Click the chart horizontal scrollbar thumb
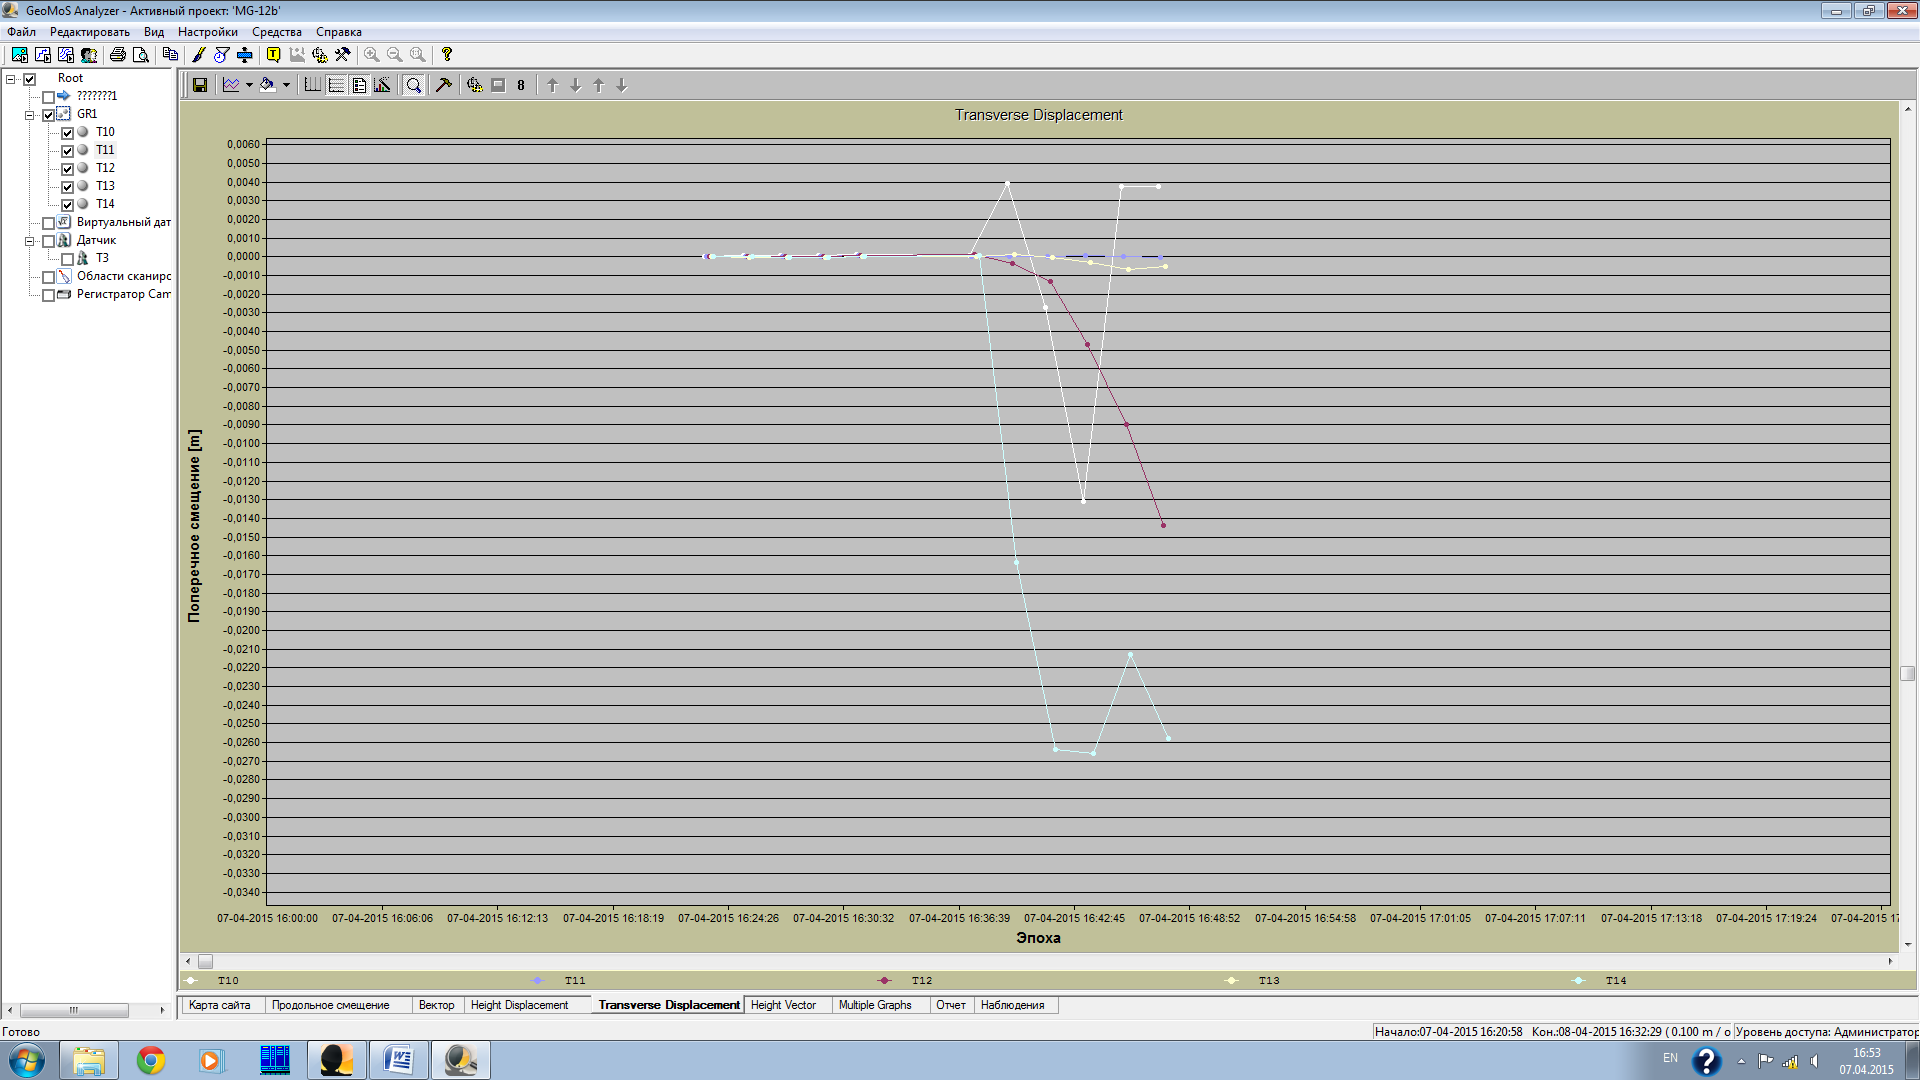Viewport: 1920px width, 1080px height. pyautogui.click(x=205, y=961)
